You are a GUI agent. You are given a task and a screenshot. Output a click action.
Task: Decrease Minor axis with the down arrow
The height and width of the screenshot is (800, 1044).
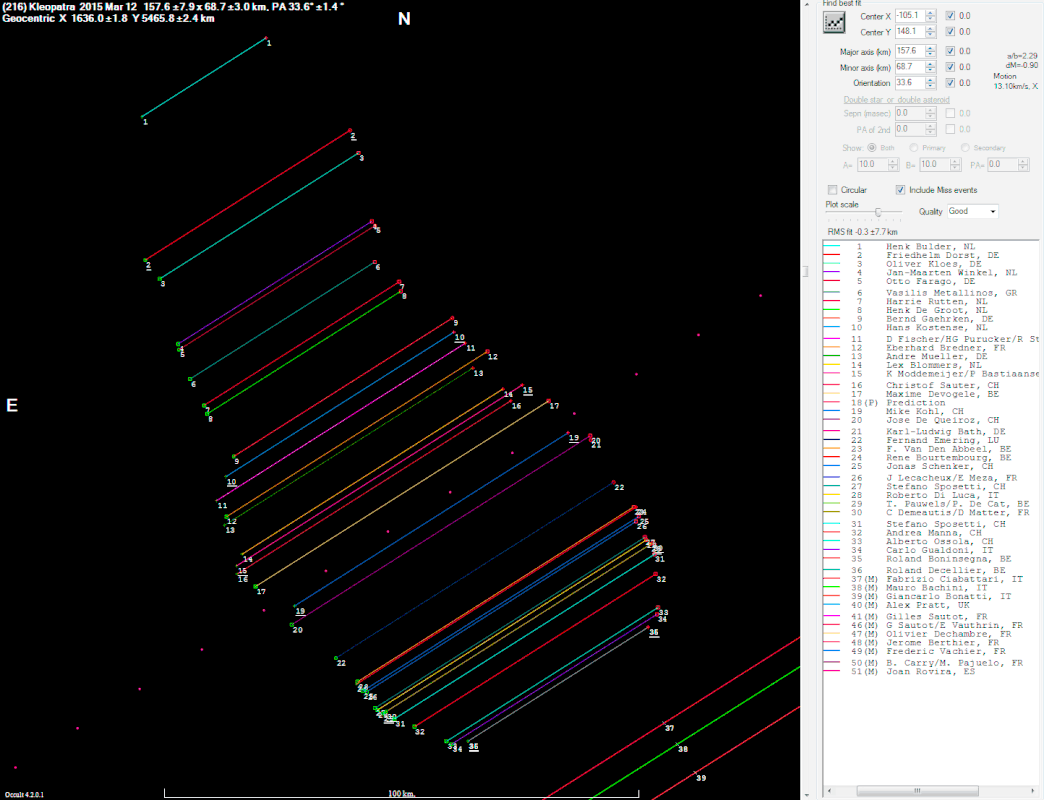pyautogui.click(x=931, y=70)
